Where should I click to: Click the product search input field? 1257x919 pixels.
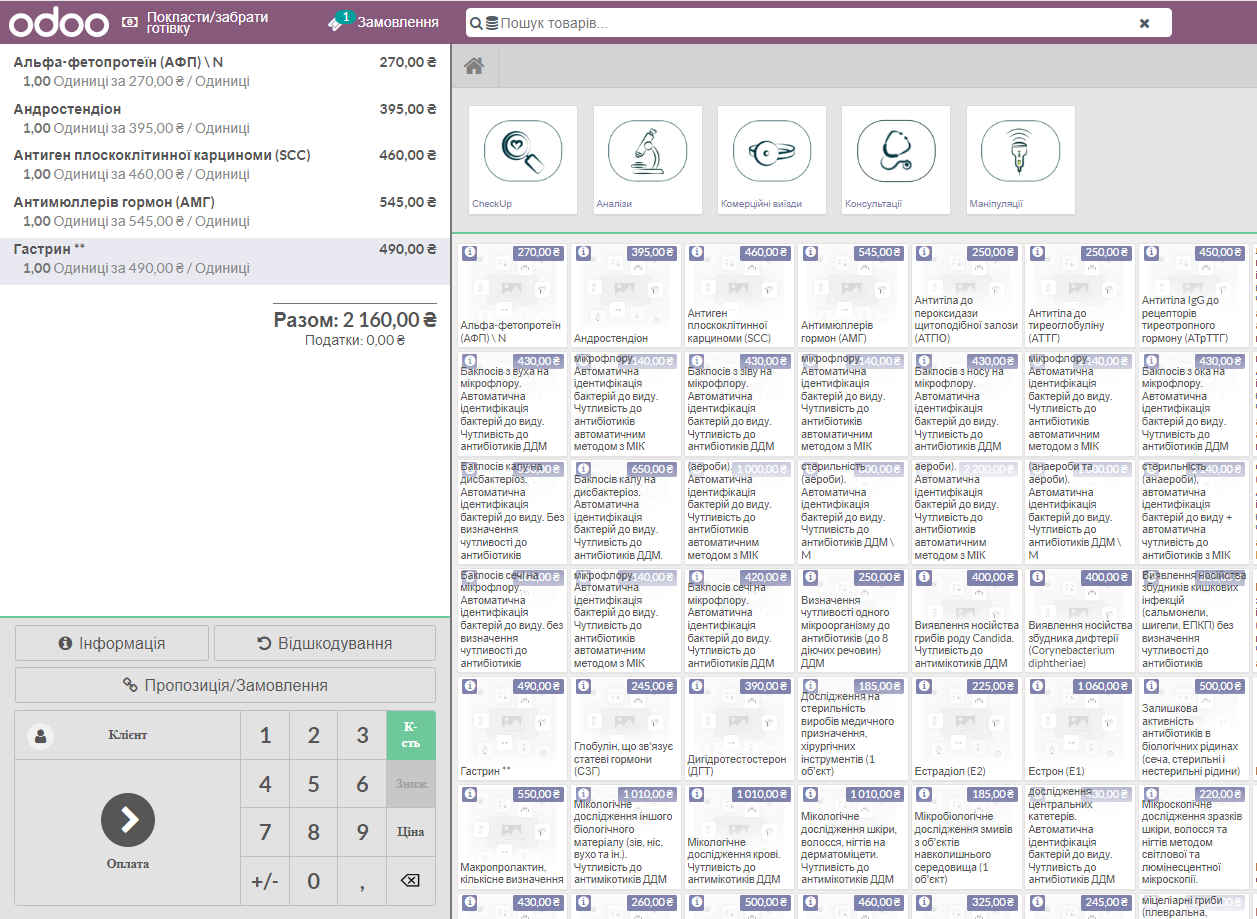point(810,23)
